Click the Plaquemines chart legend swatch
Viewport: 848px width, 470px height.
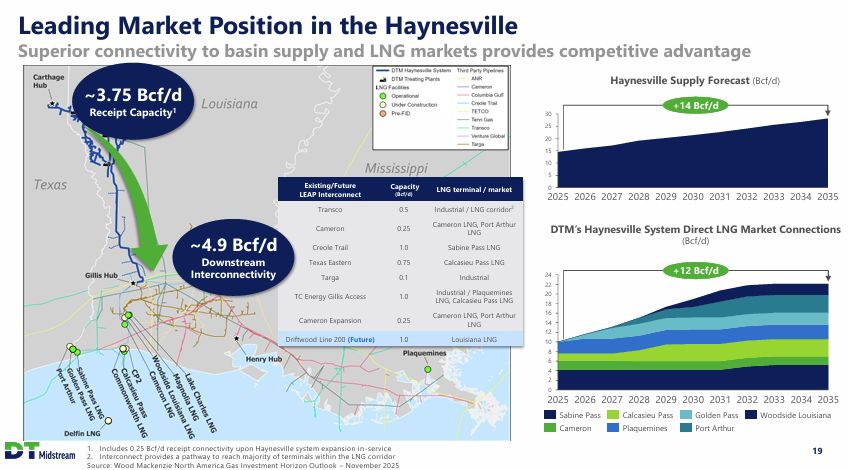pyautogui.click(x=613, y=428)
